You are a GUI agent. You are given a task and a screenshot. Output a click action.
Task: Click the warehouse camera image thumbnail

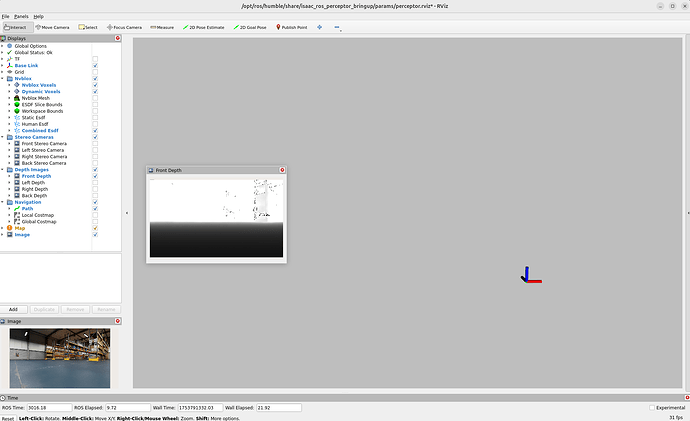(60, 358)
